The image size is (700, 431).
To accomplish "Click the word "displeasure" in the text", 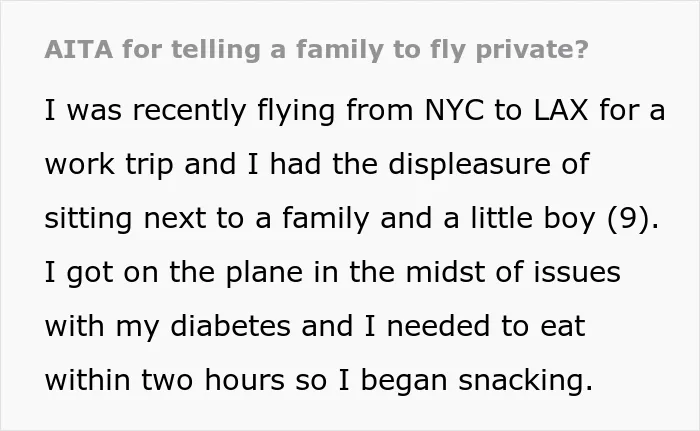I will (x=470, y=164).
